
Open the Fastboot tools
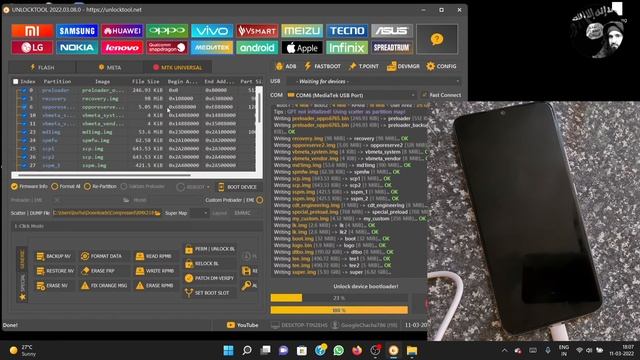coord(322,66)
